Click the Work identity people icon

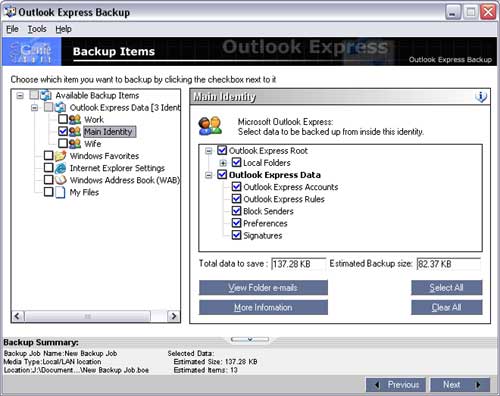[x=75, y=119]
